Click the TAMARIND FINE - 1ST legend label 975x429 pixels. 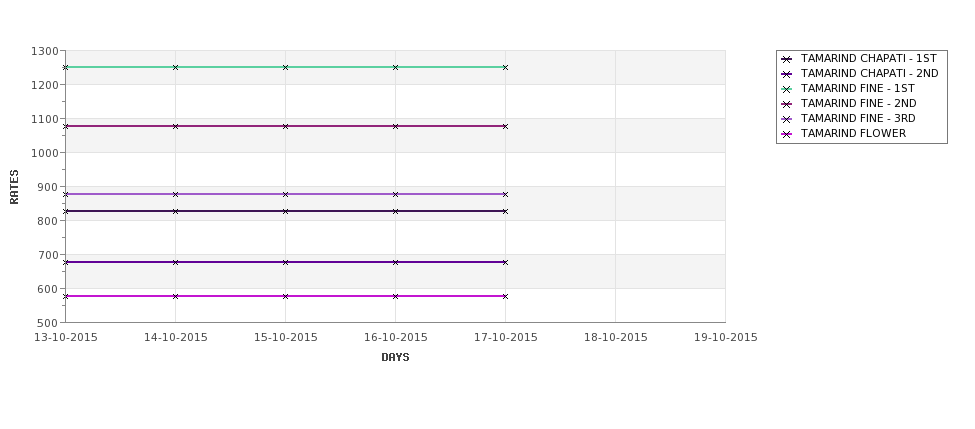coord(857,89)
